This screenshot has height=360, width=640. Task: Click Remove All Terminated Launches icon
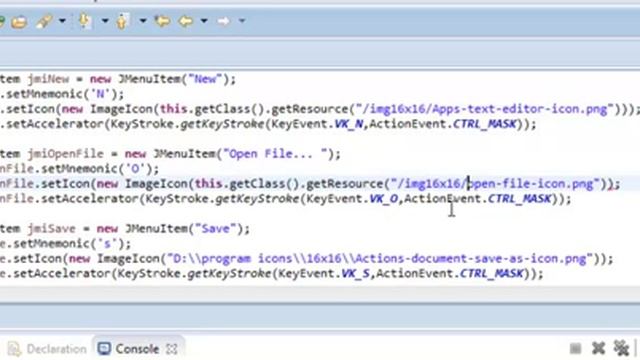pyautogui.click(x=621, y=349)
